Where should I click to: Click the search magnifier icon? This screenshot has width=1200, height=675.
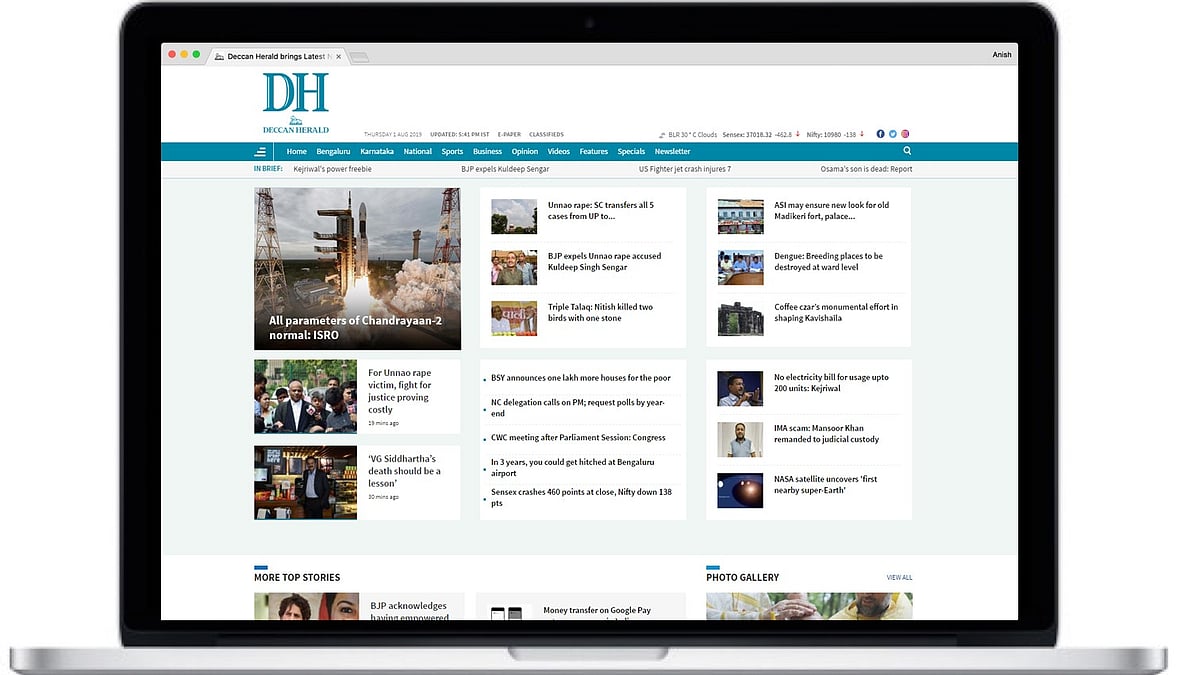click(x=907, y=151)
